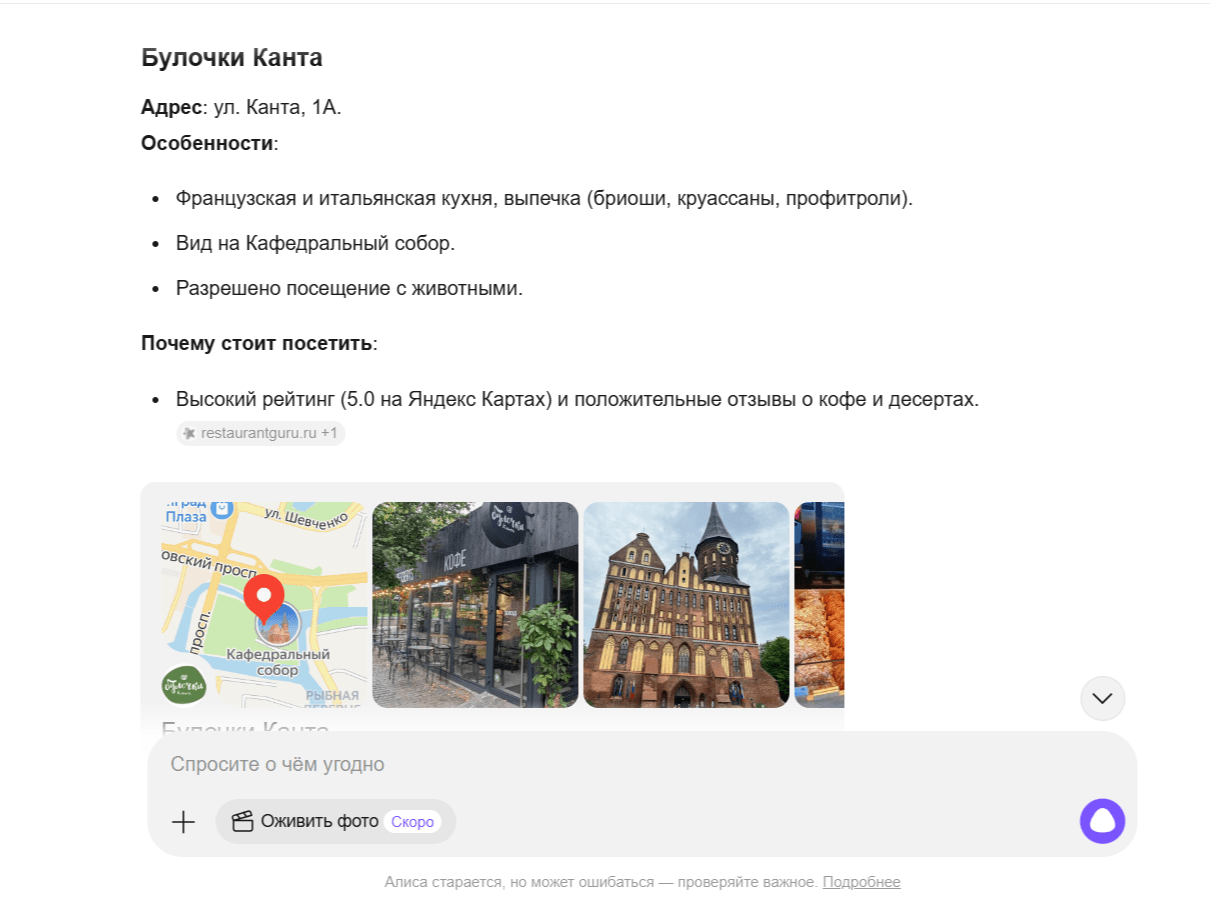The width and height of the screenshot is (1210, 904).
Task: Open the restaurantguru.ru +1 sources chip
Action: click(x=261, y=433)
